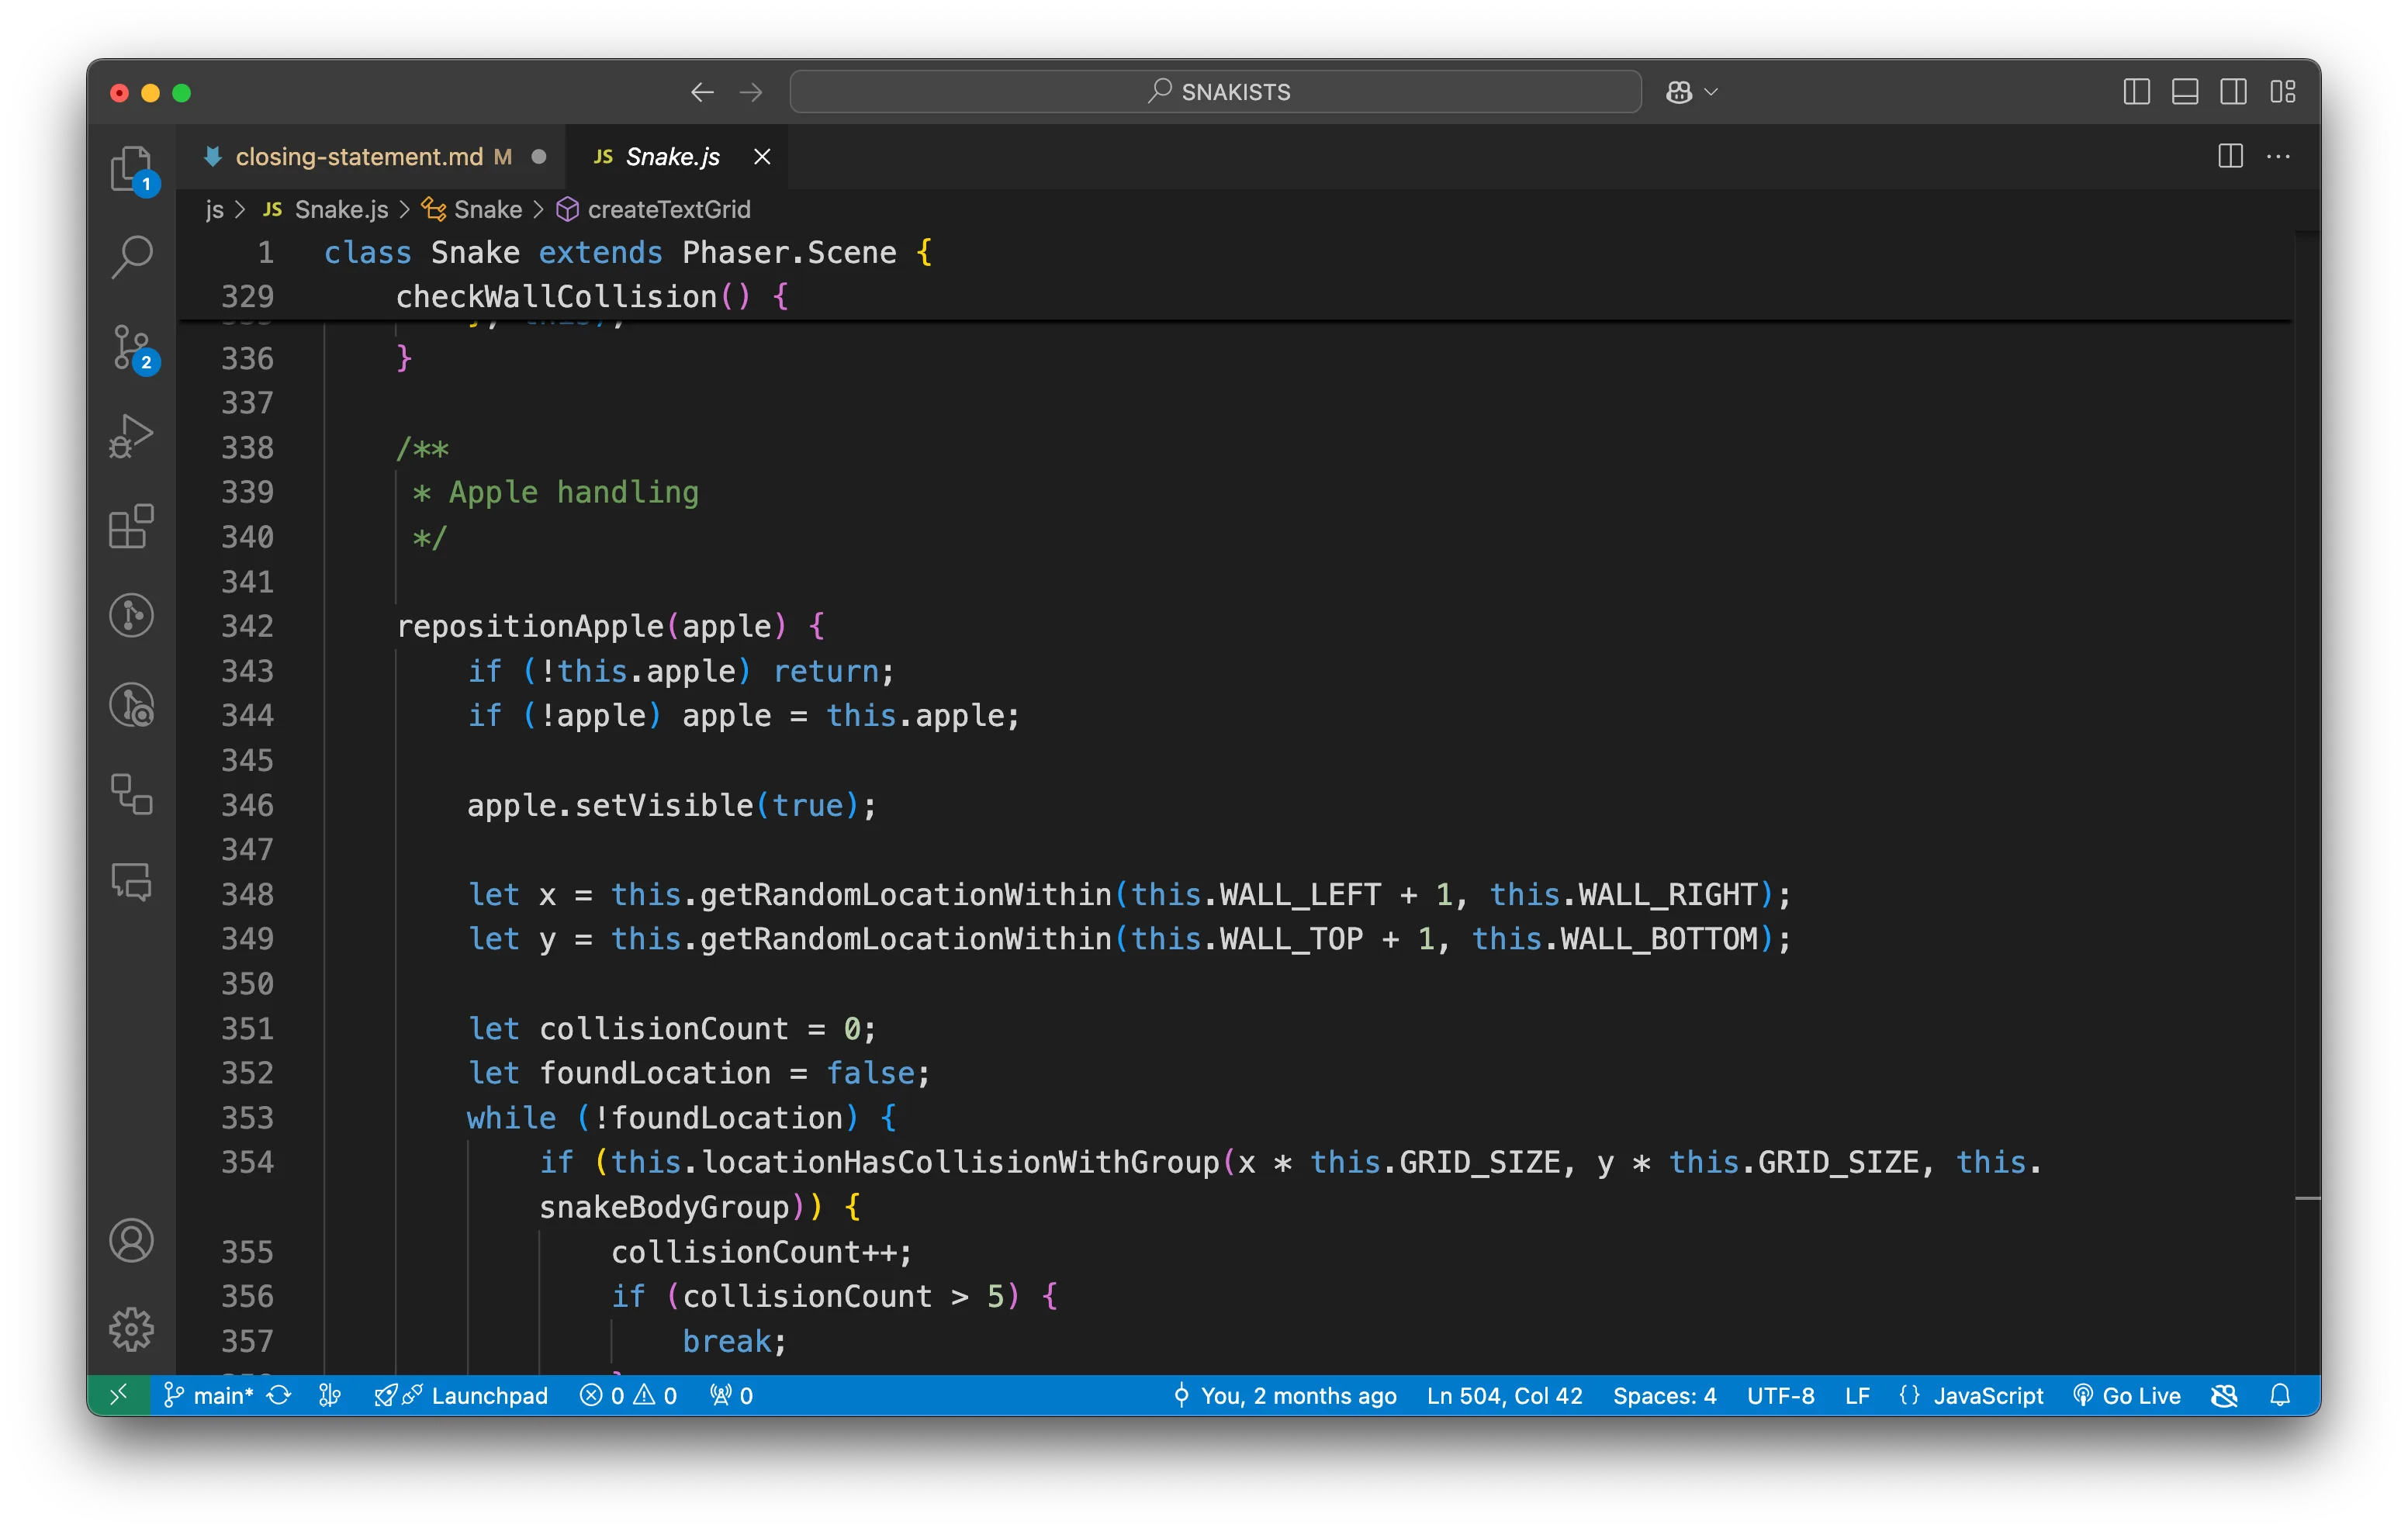
Task: Change indentation Spaces: 4
Action: click(x=1664, y=1395)
